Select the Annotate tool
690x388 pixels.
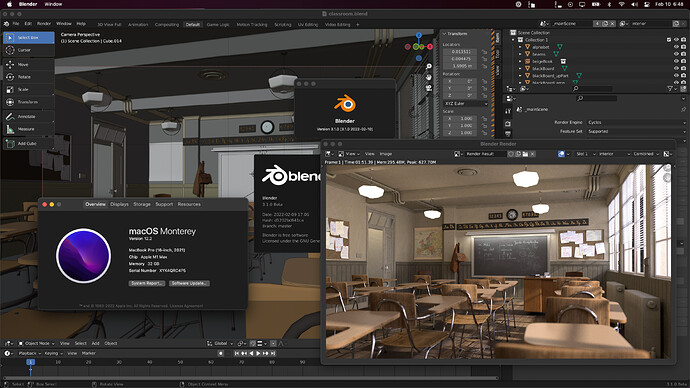click(x=29, y=117)
